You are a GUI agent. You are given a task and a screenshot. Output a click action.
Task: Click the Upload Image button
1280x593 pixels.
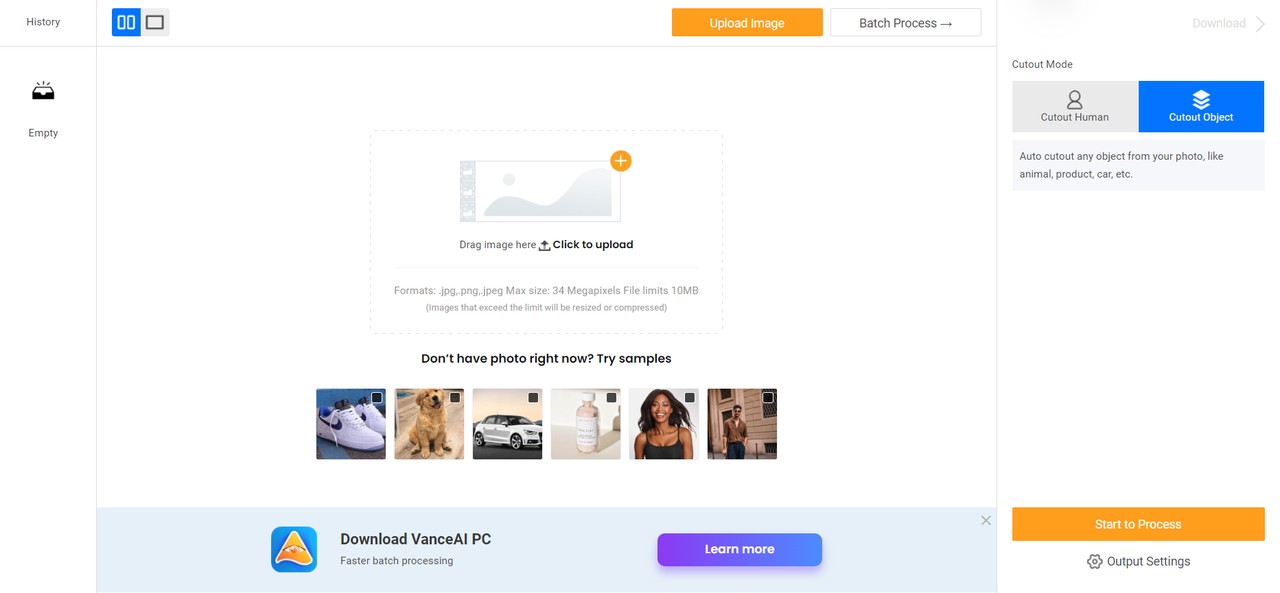tap(747, 23)
